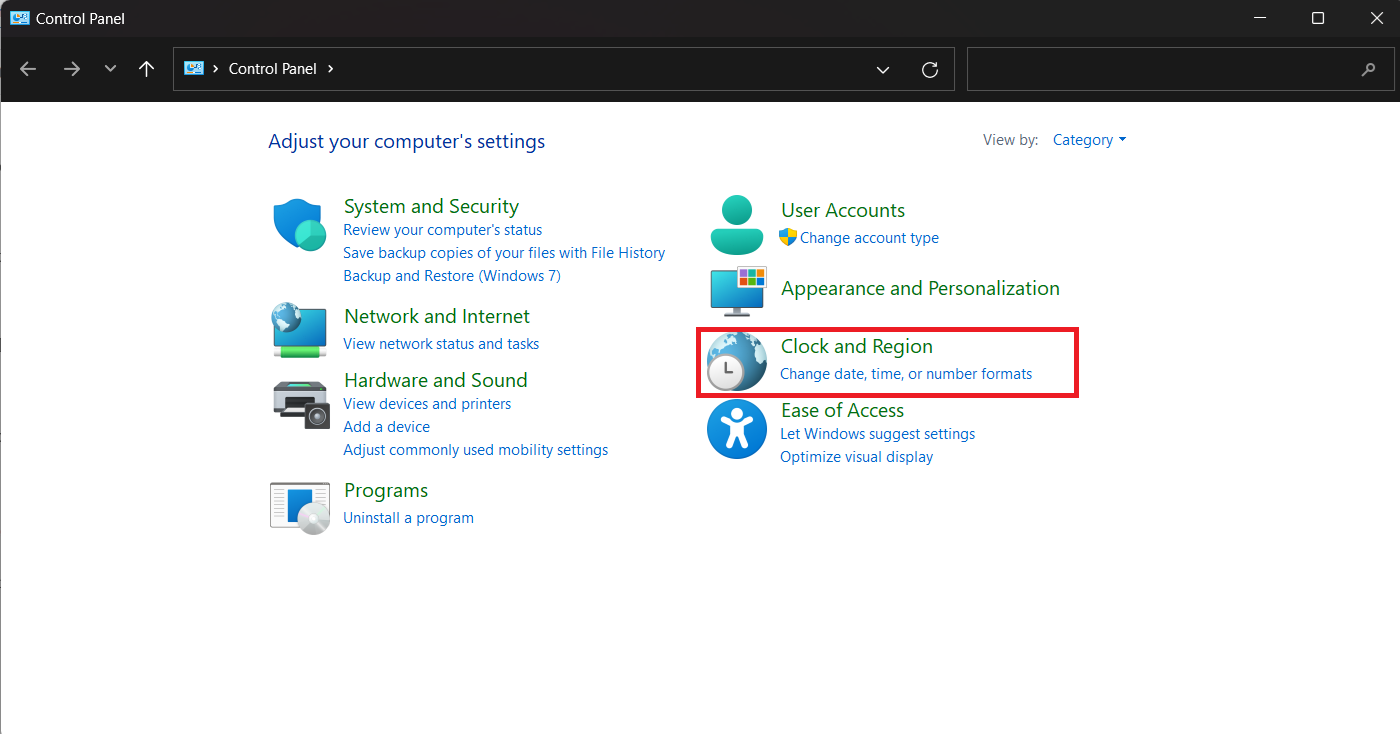Click the shield icon beside Change account type
This screenshot has height=734, width=1400.
(x=788, y=238)
